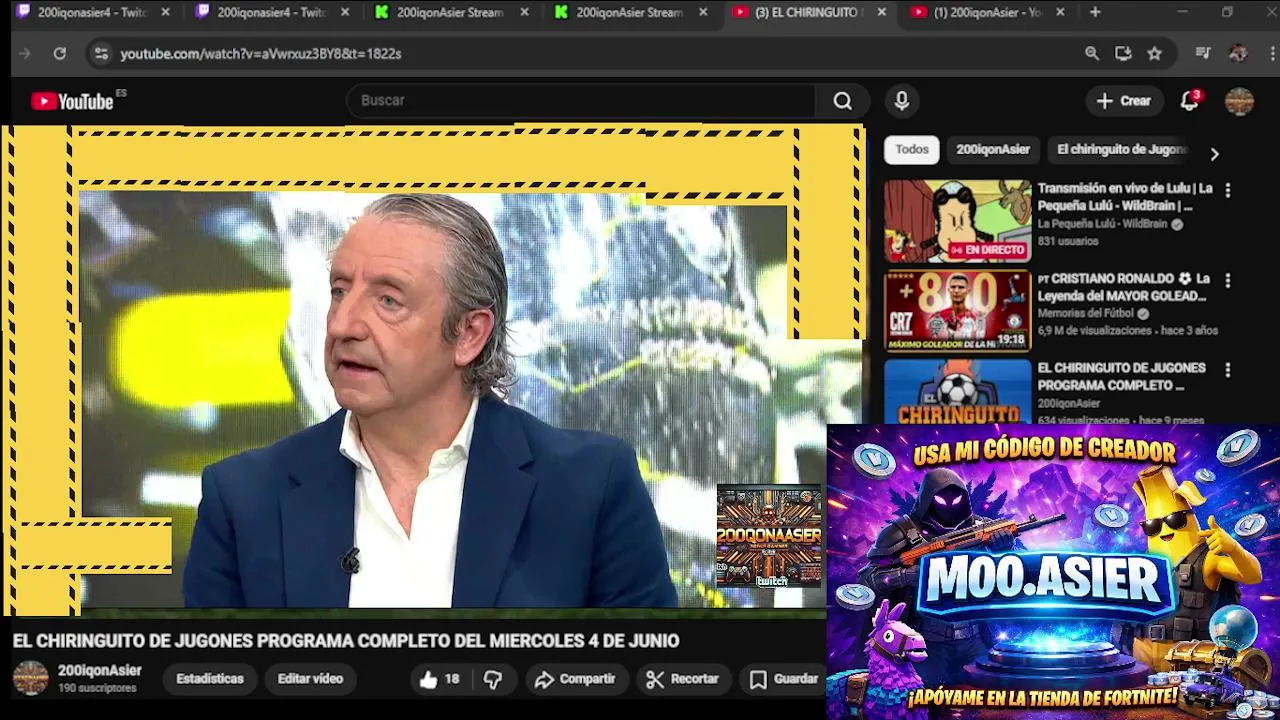Click the Compartir share button
Image resolution: width=1280 pixels, height=720 pixels.
point(575,679)
